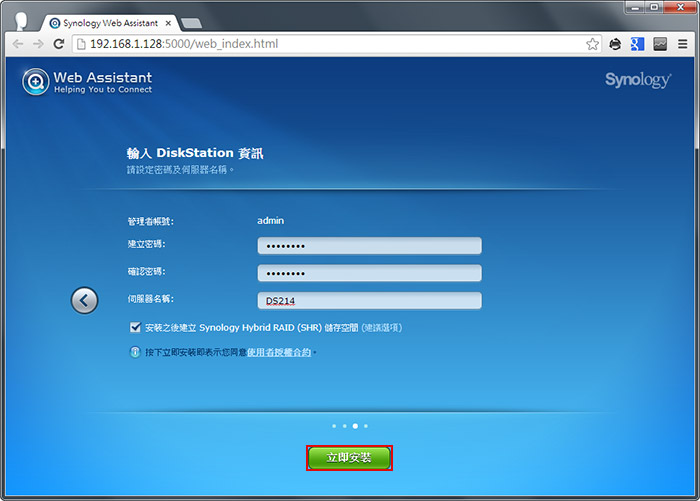
Task: Open a new browser tab
Action: (x=192, y=23)
